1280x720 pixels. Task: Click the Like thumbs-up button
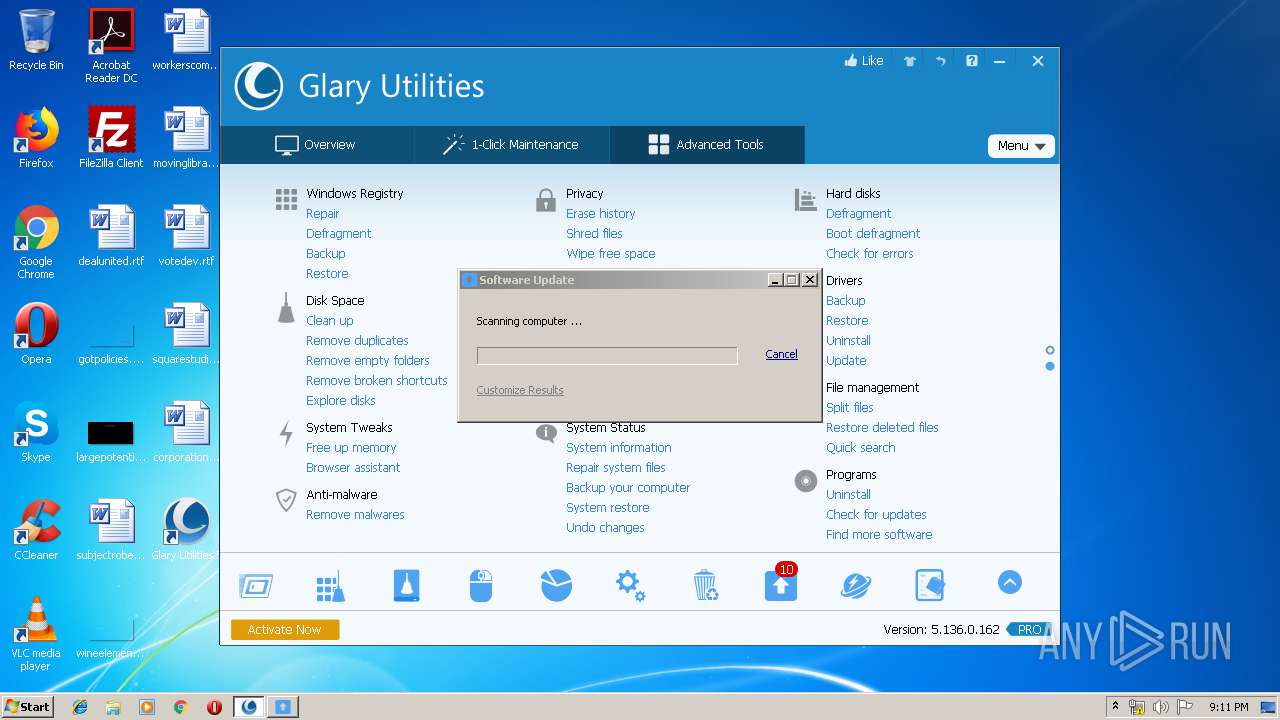click(864, 61)
